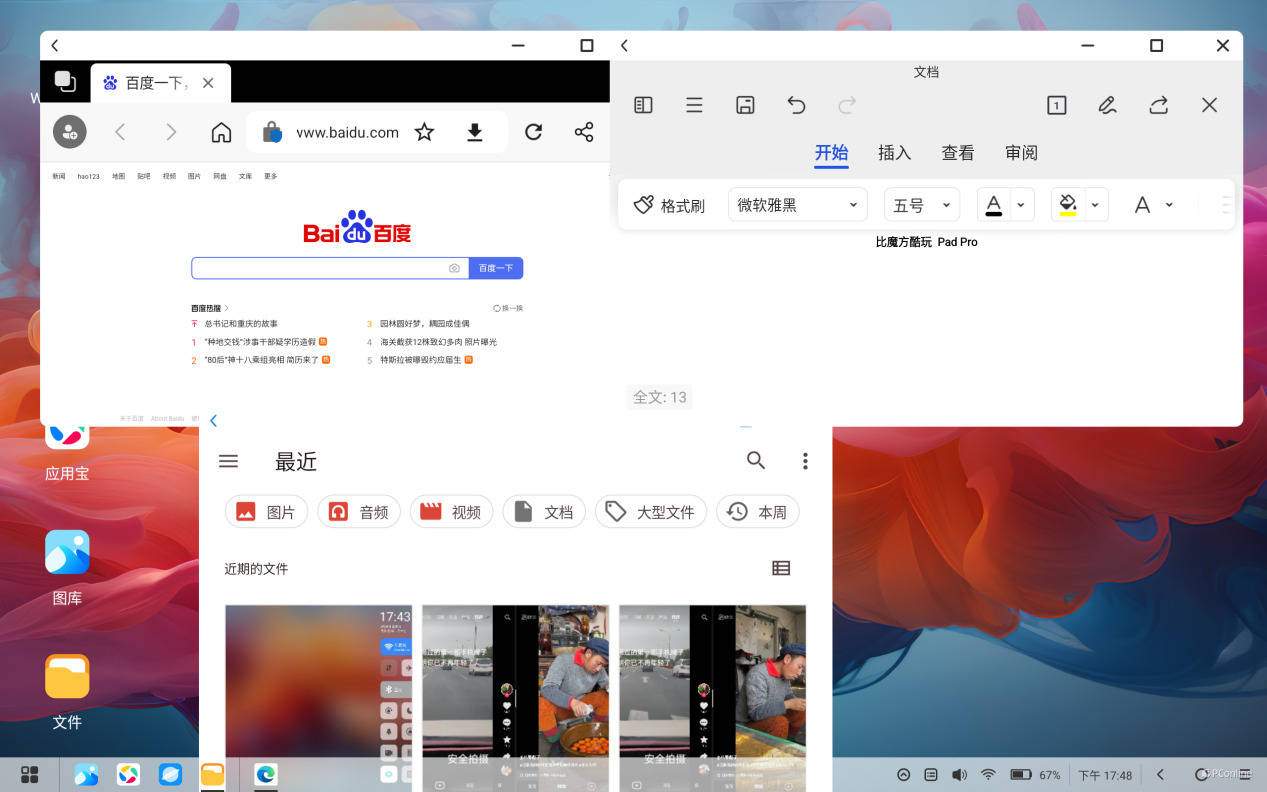The image size is (1267, 792).
Task: Switch to the 审阅 ribbon tab
Action: click(x=1021, y=153)
